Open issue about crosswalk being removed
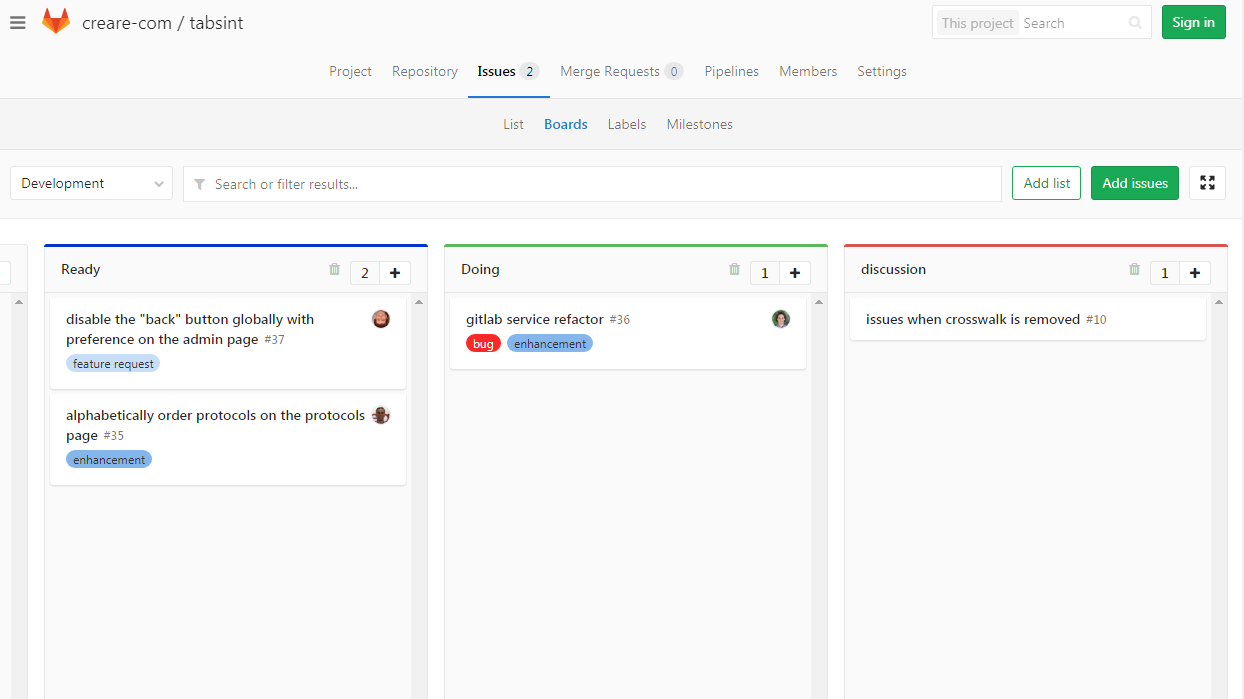 click(x=972, y=320)
